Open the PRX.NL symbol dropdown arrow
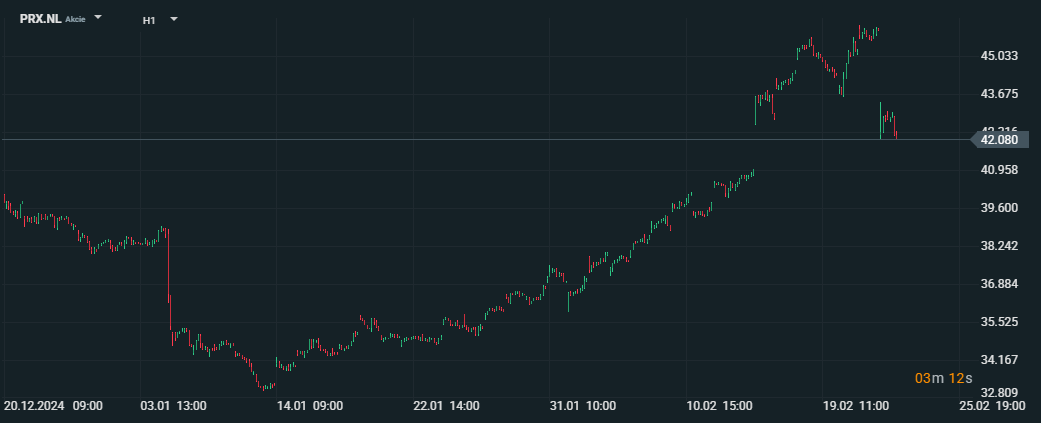 98,18
